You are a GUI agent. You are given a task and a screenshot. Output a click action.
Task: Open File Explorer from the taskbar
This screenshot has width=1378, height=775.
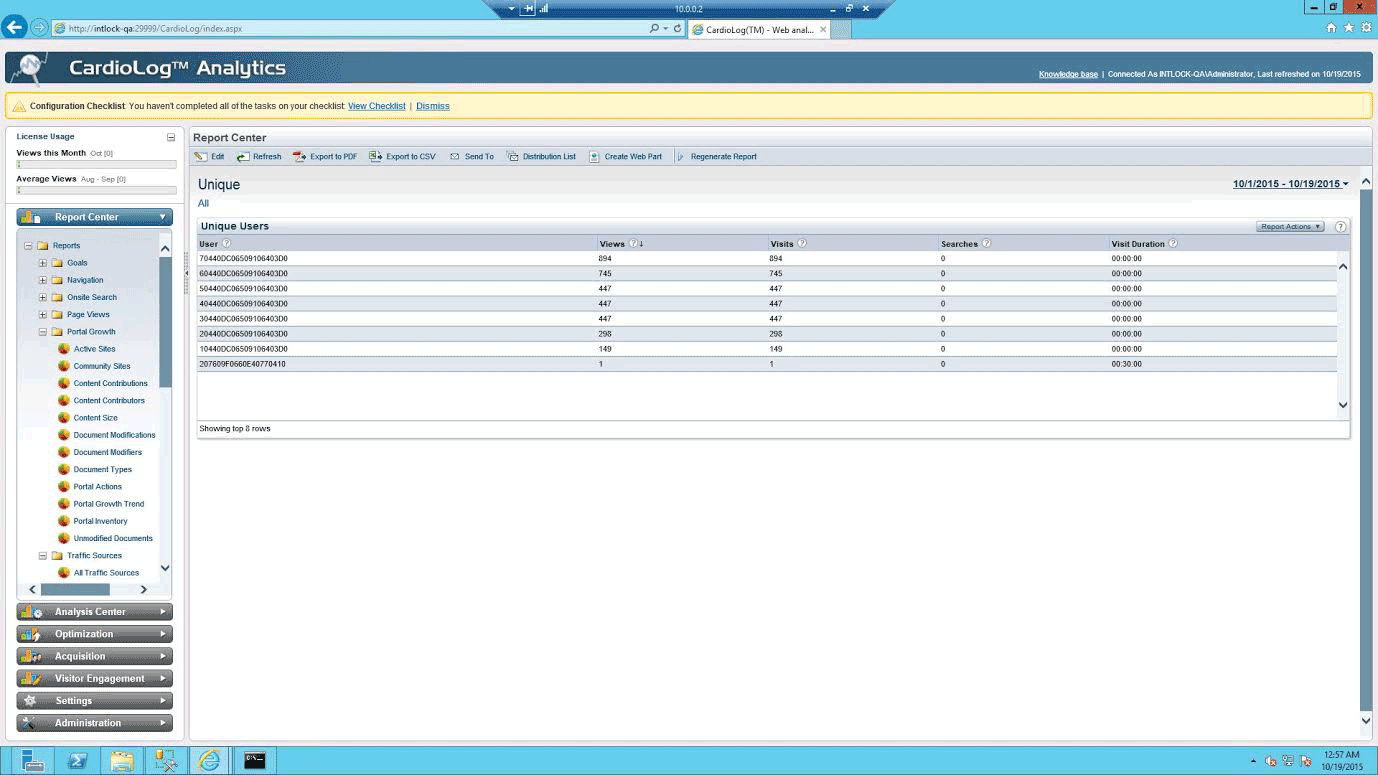tap(122, 760)
